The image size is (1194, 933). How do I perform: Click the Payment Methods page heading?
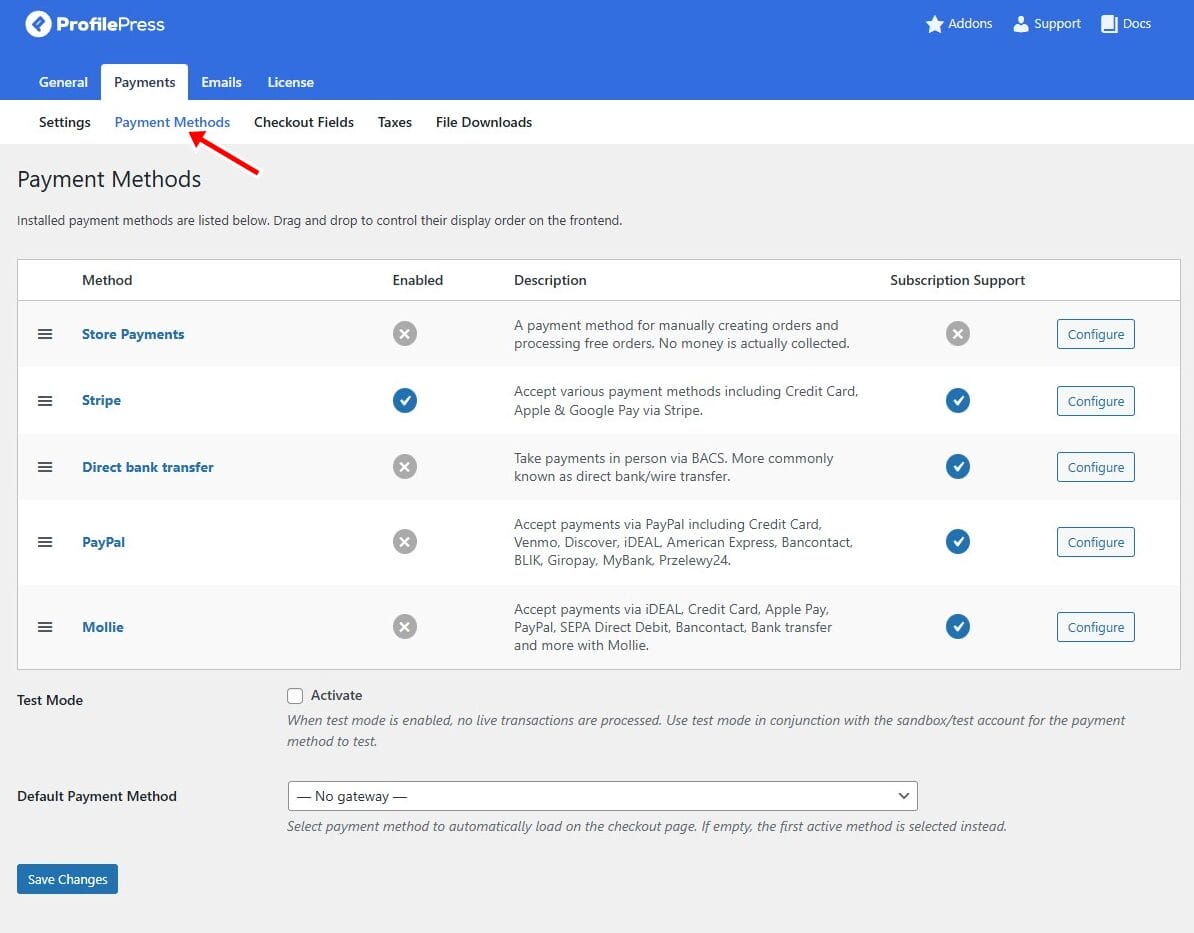click(x=109, y=179)
